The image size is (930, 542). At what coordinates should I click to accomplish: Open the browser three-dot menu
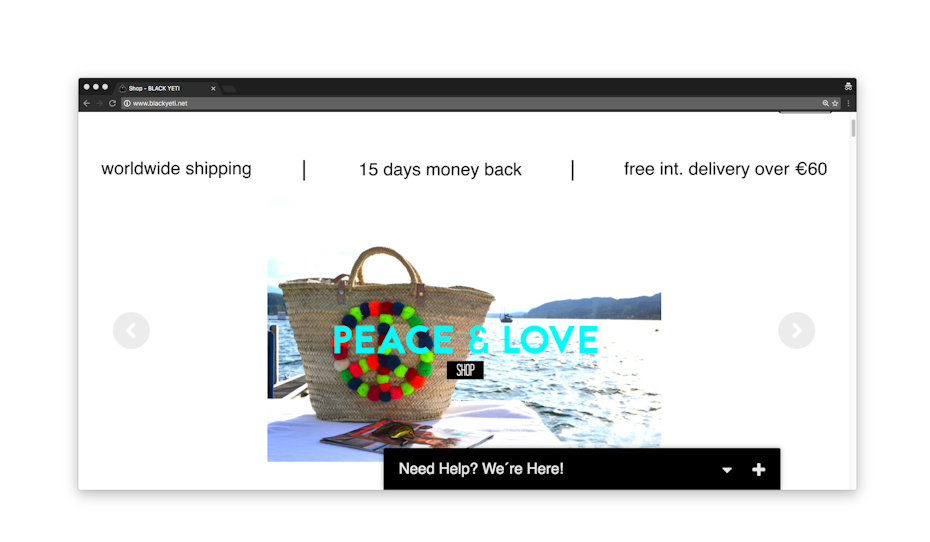(848, 103)
